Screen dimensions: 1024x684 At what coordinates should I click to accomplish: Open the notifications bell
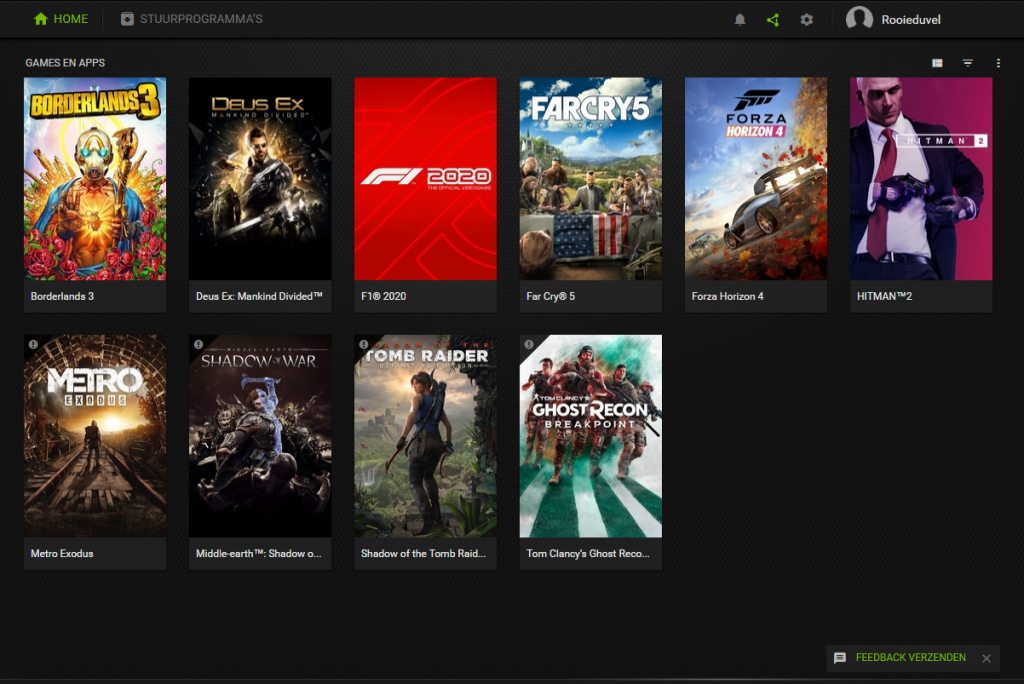tap(740, 20)
